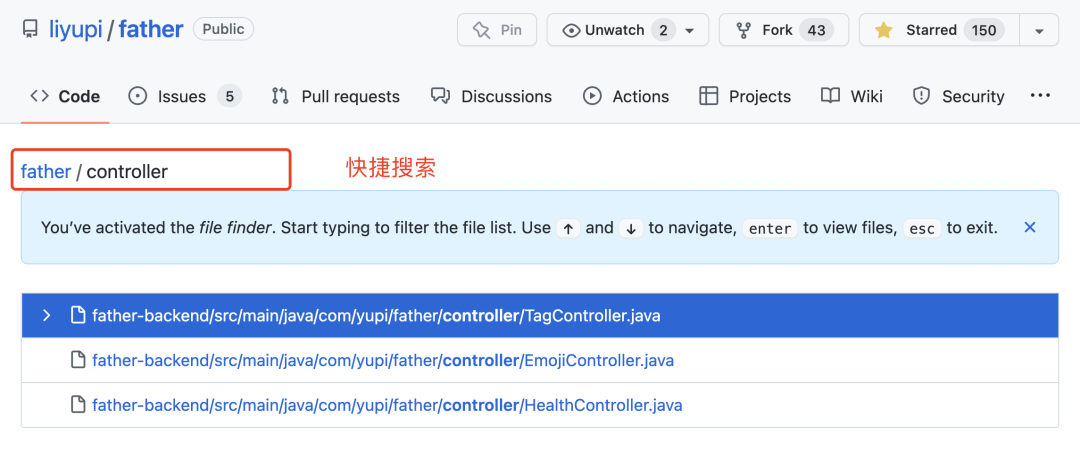The width and height of the screenshot is (1080, 474).
Task: Open the Wiki tab
Action: click(x=852, y=96)
